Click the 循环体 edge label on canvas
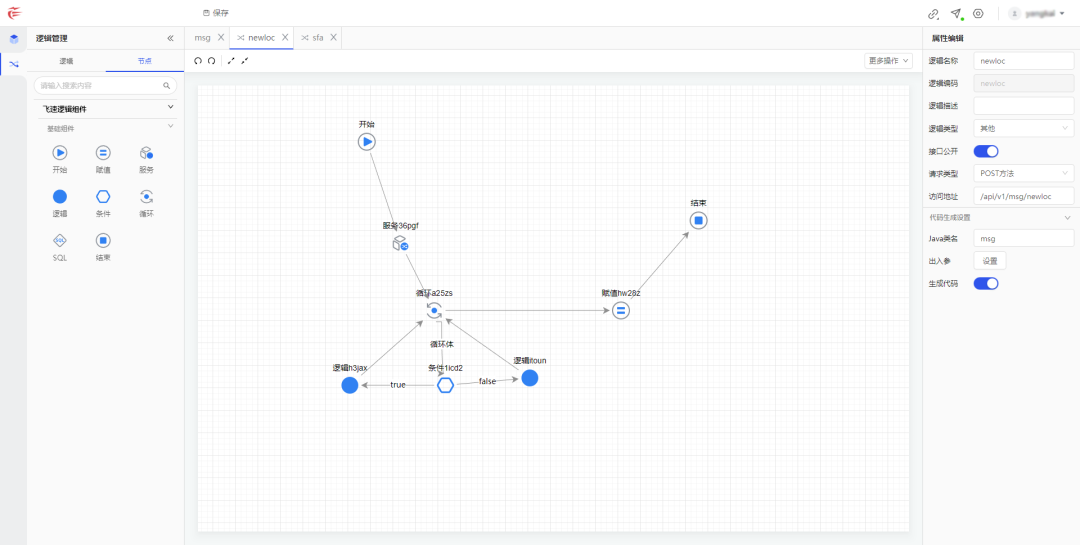 tap(442, 344)
